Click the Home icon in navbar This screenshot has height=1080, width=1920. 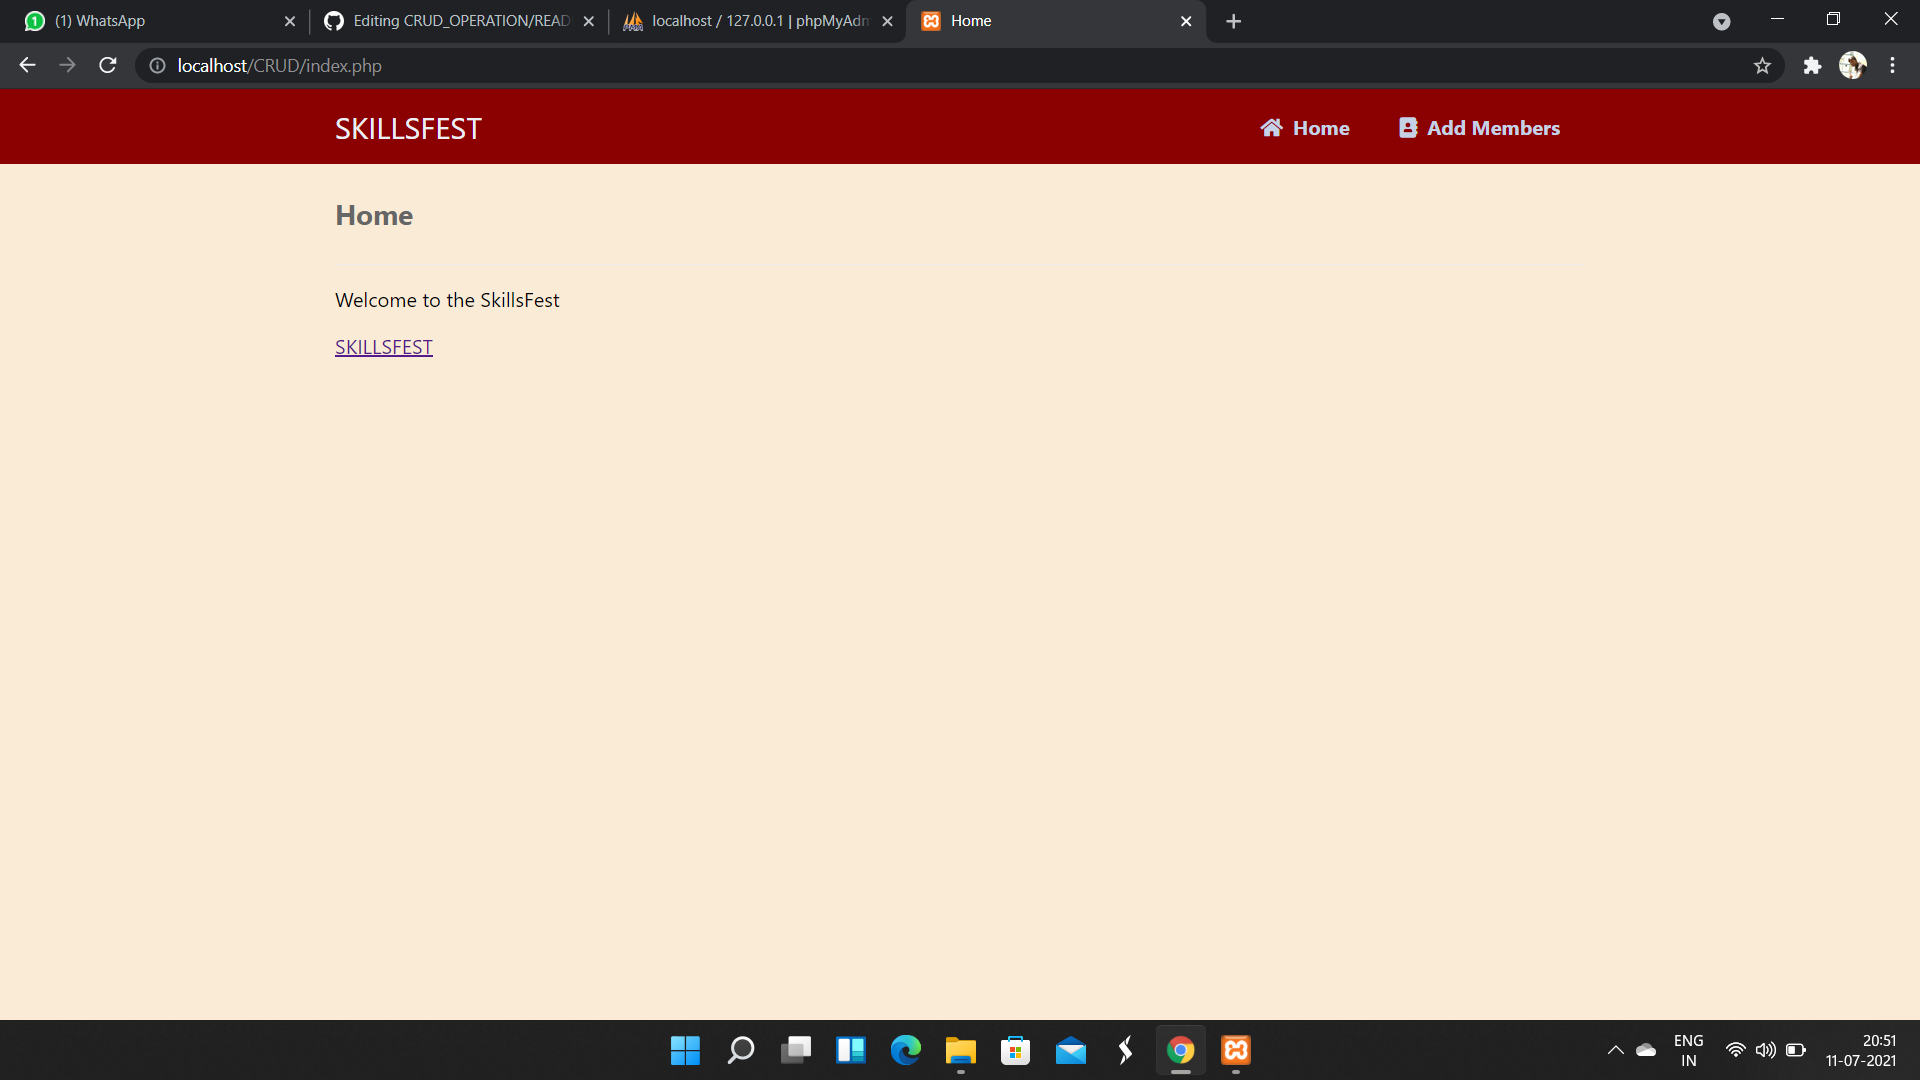coord(1271,128)
